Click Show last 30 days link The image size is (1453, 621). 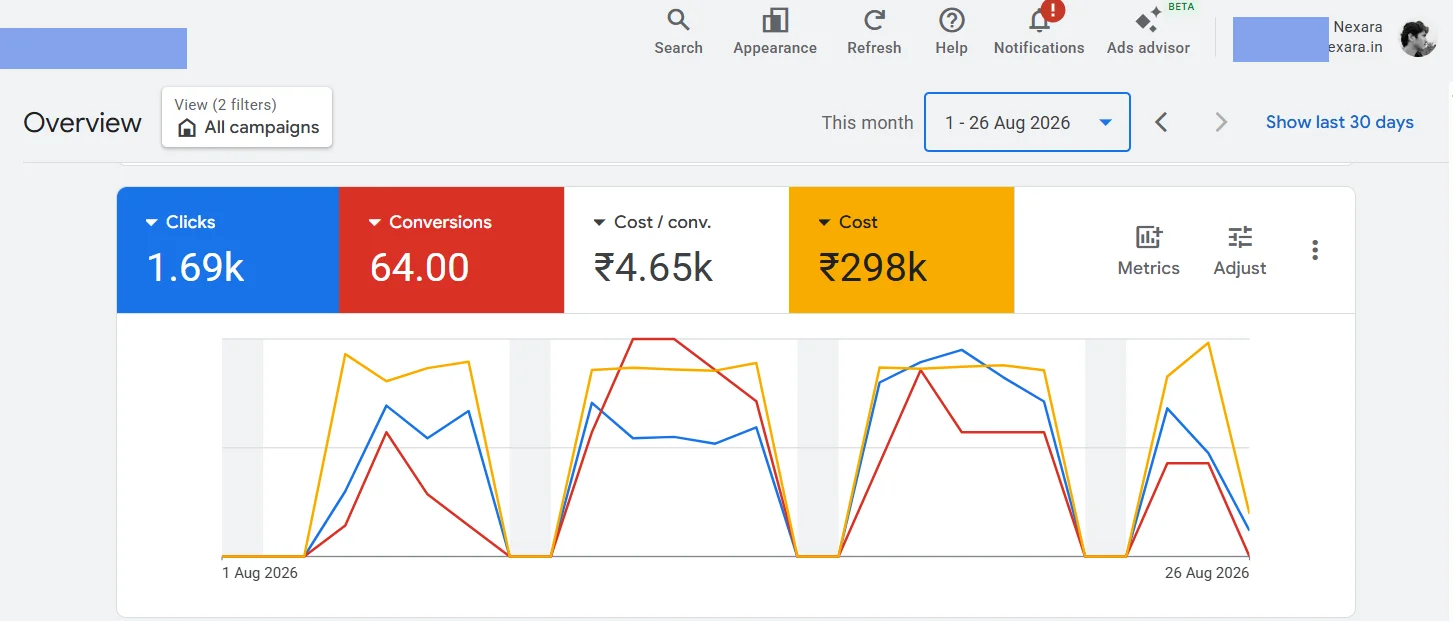pos(1339,122)
